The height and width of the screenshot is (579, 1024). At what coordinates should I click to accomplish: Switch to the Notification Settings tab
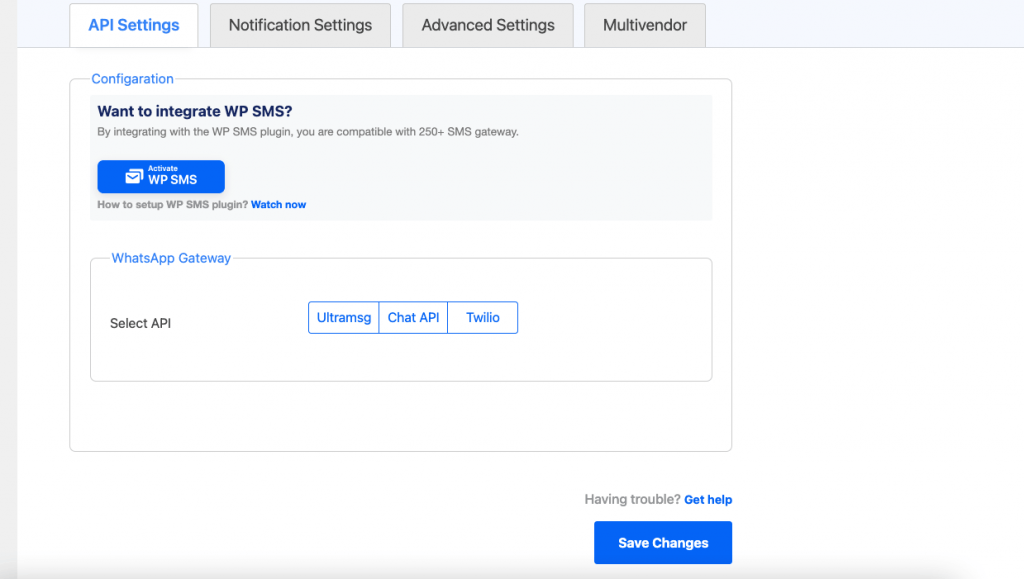[x=300, y=25]
